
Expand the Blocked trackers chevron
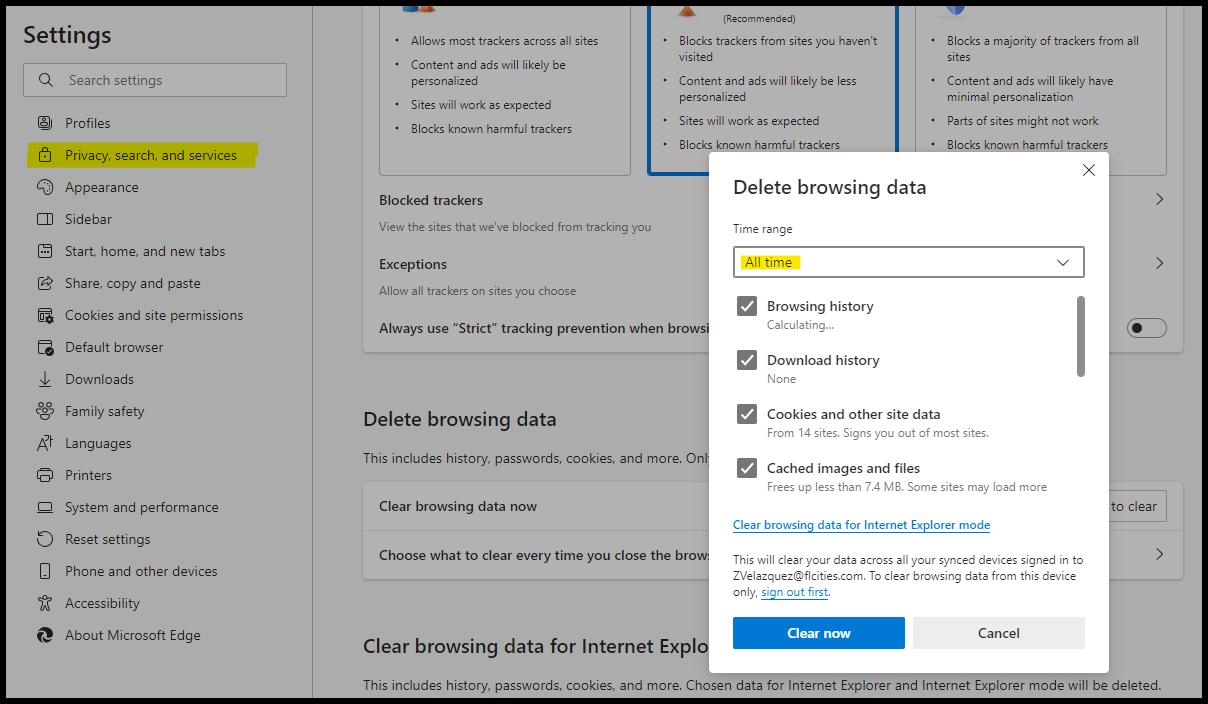click(x=1159, y=199)
